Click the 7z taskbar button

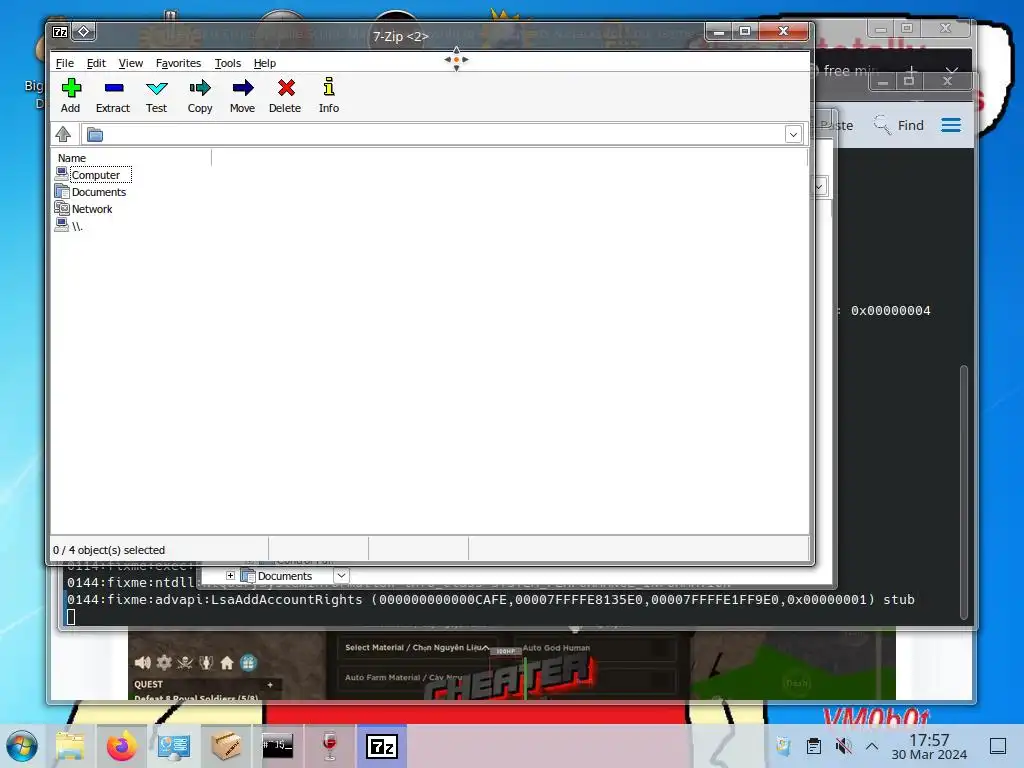(382, 746)
